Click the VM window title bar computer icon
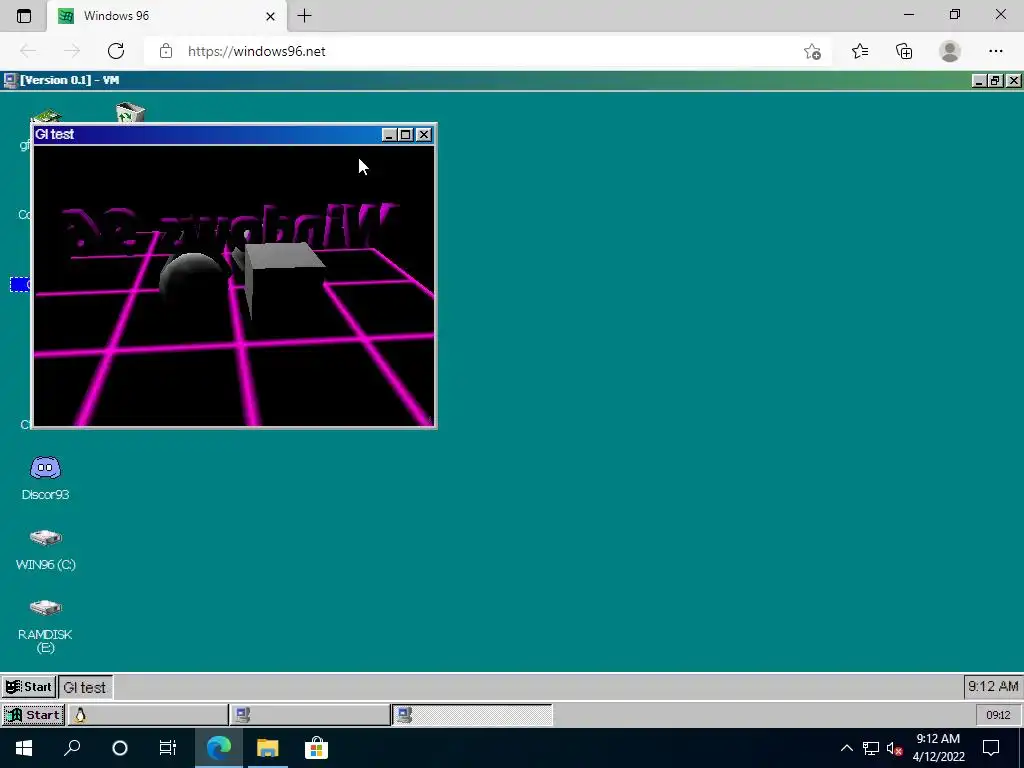1024x768 pixels. pyautogui.click(x=10, y=80)
